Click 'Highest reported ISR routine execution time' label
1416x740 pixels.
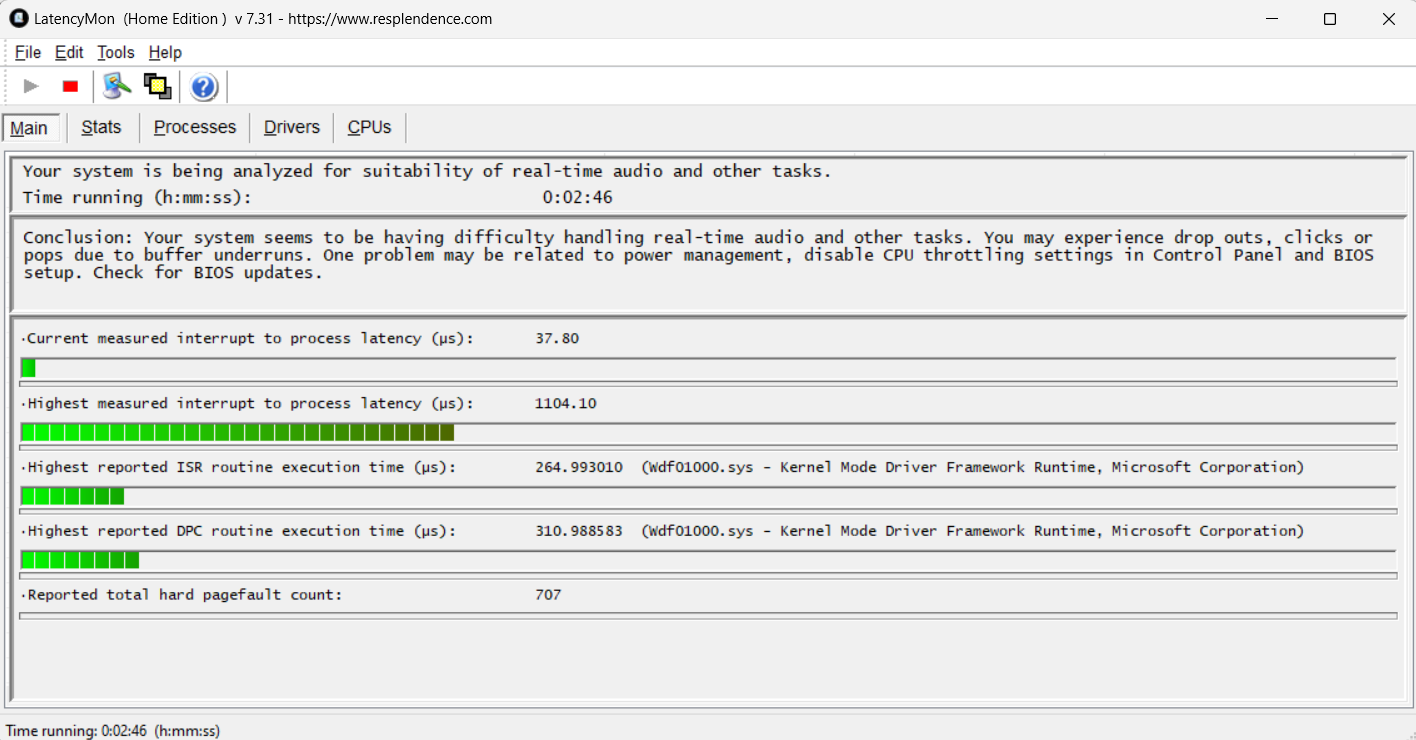(241, 467)
